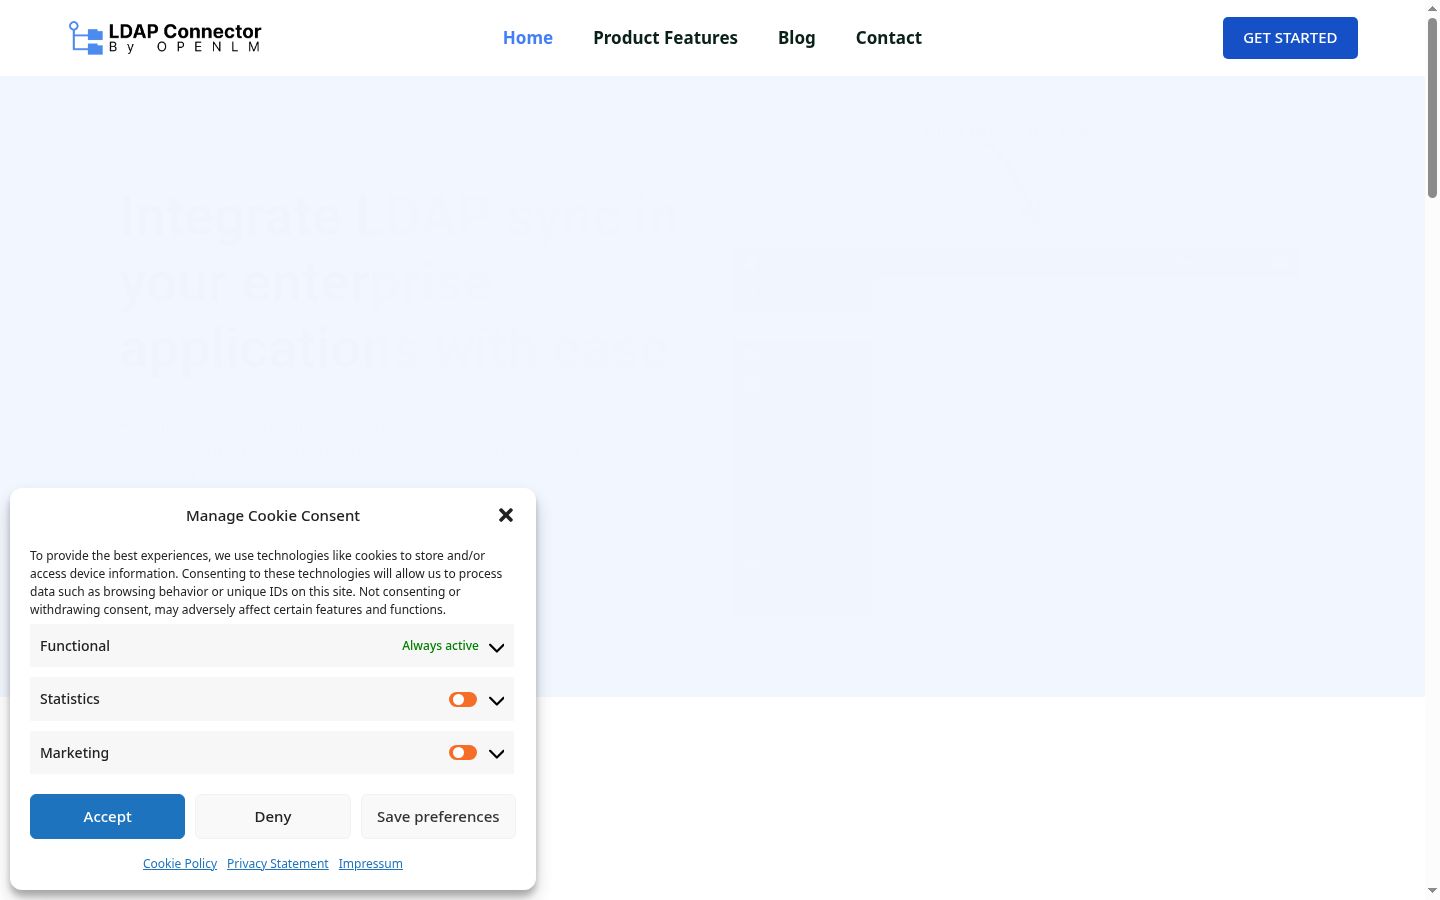Save cookie preferences
Image resolution: width=1440 pixels, height=900 pixels.
click(438, 816)
